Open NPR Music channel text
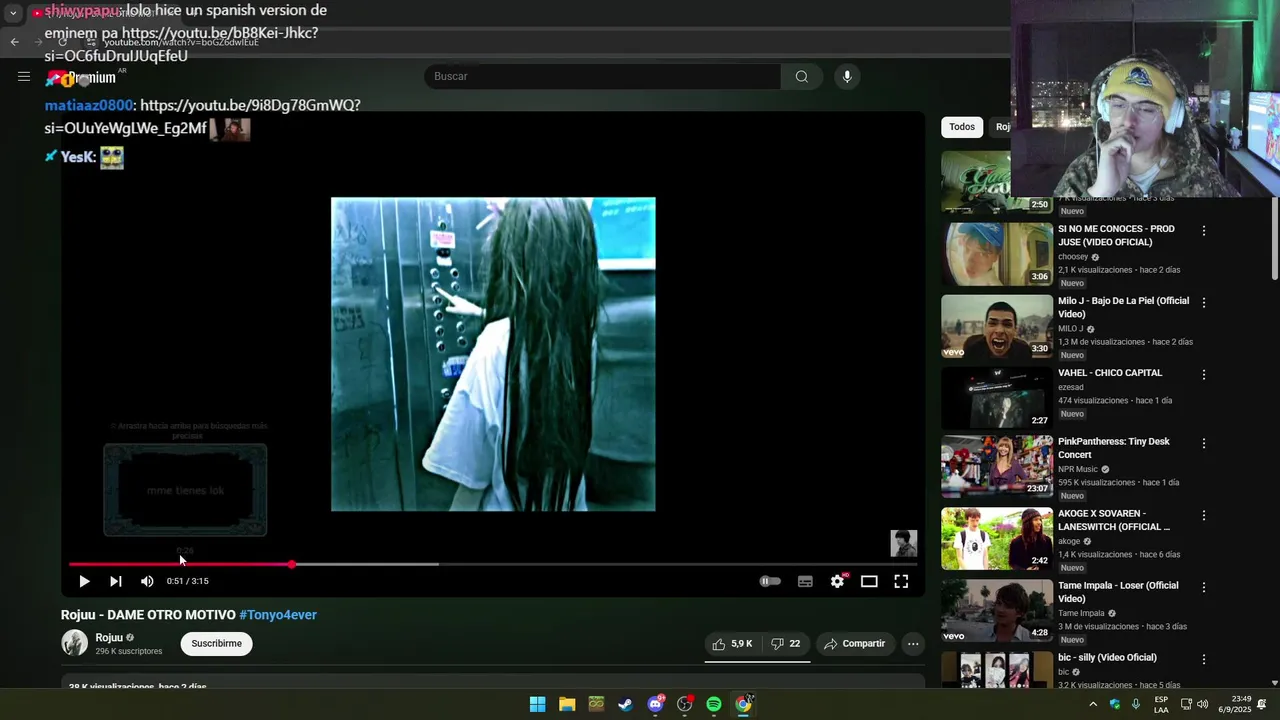Viewport: 1280px width, 720px height. 1078,469
